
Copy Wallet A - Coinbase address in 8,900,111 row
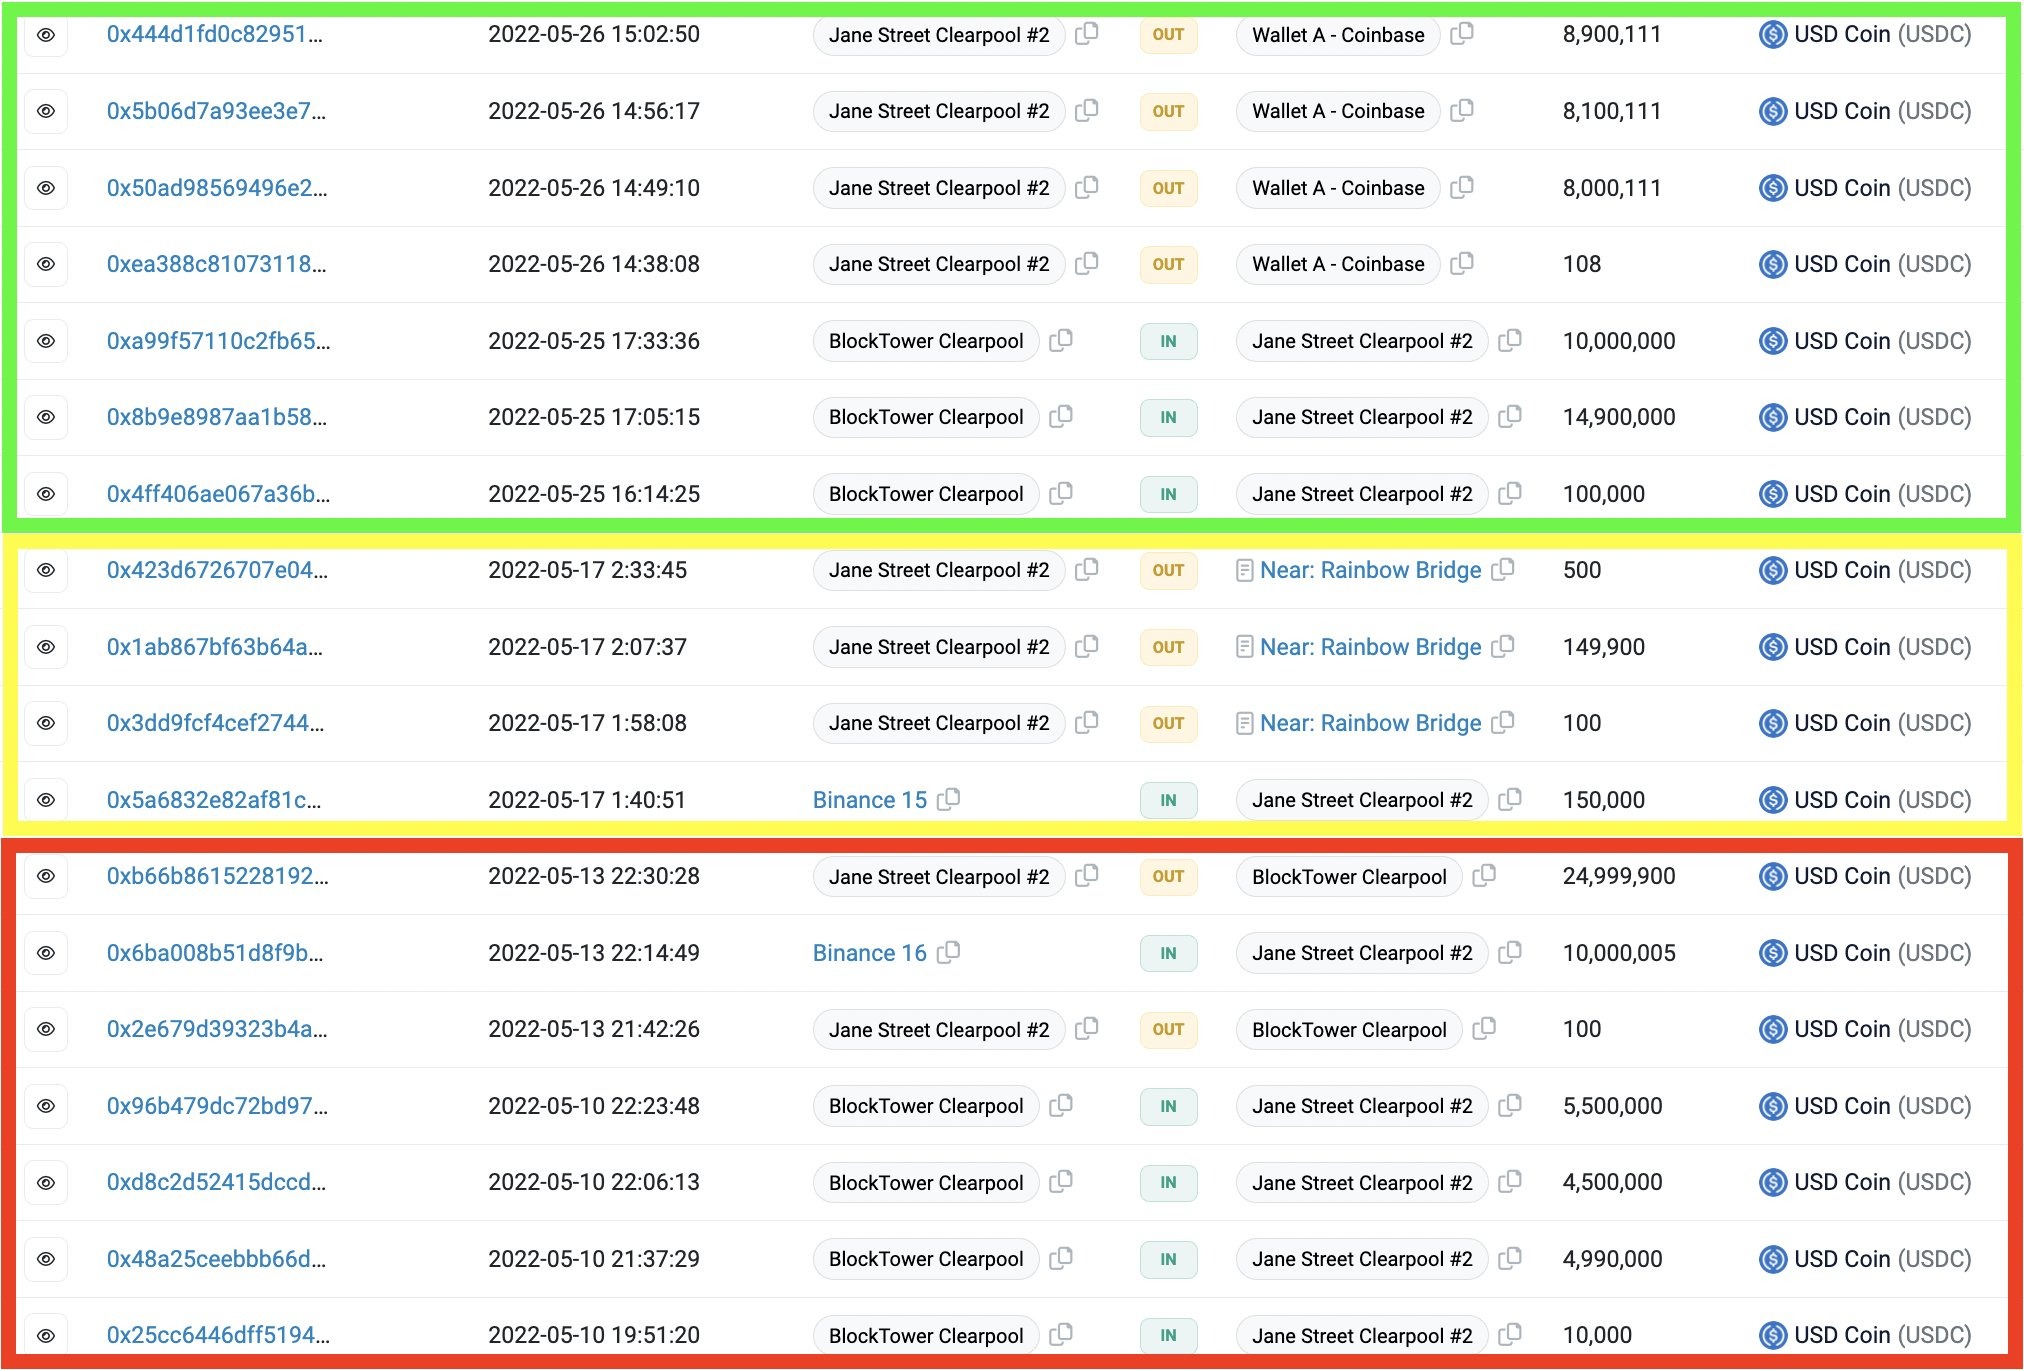click(1462, 34)
